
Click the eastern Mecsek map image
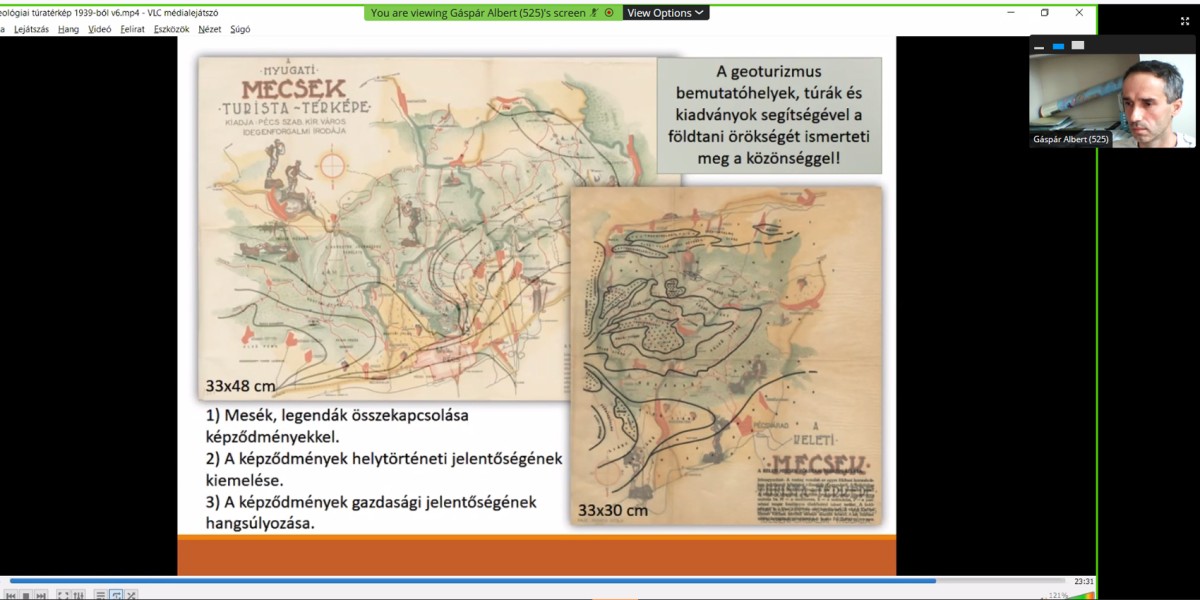click(726, 355)
